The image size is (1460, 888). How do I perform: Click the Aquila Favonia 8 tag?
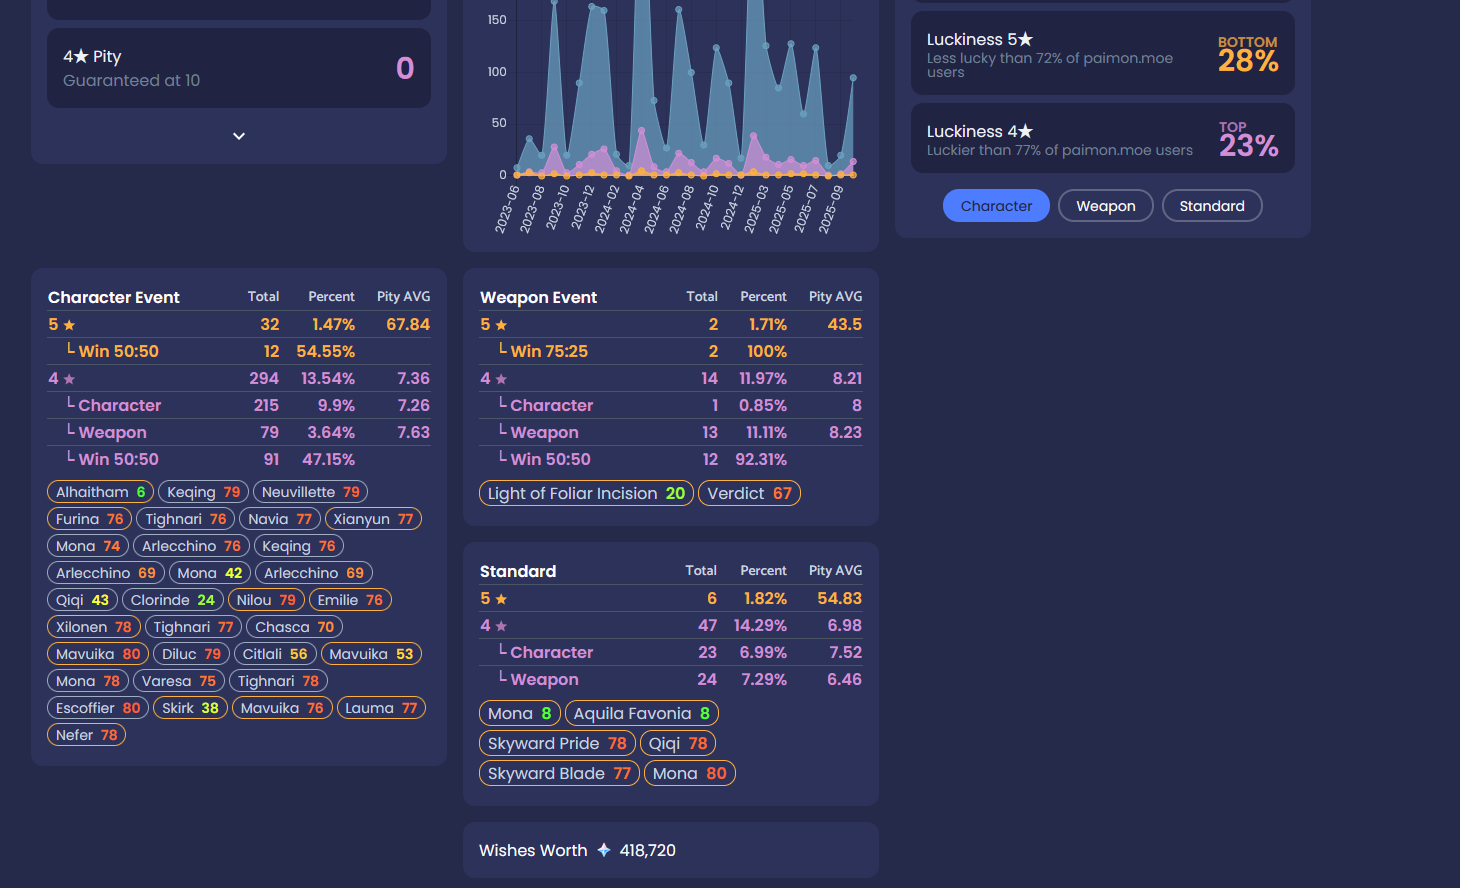pyautogui.click(x=641, y=713)
